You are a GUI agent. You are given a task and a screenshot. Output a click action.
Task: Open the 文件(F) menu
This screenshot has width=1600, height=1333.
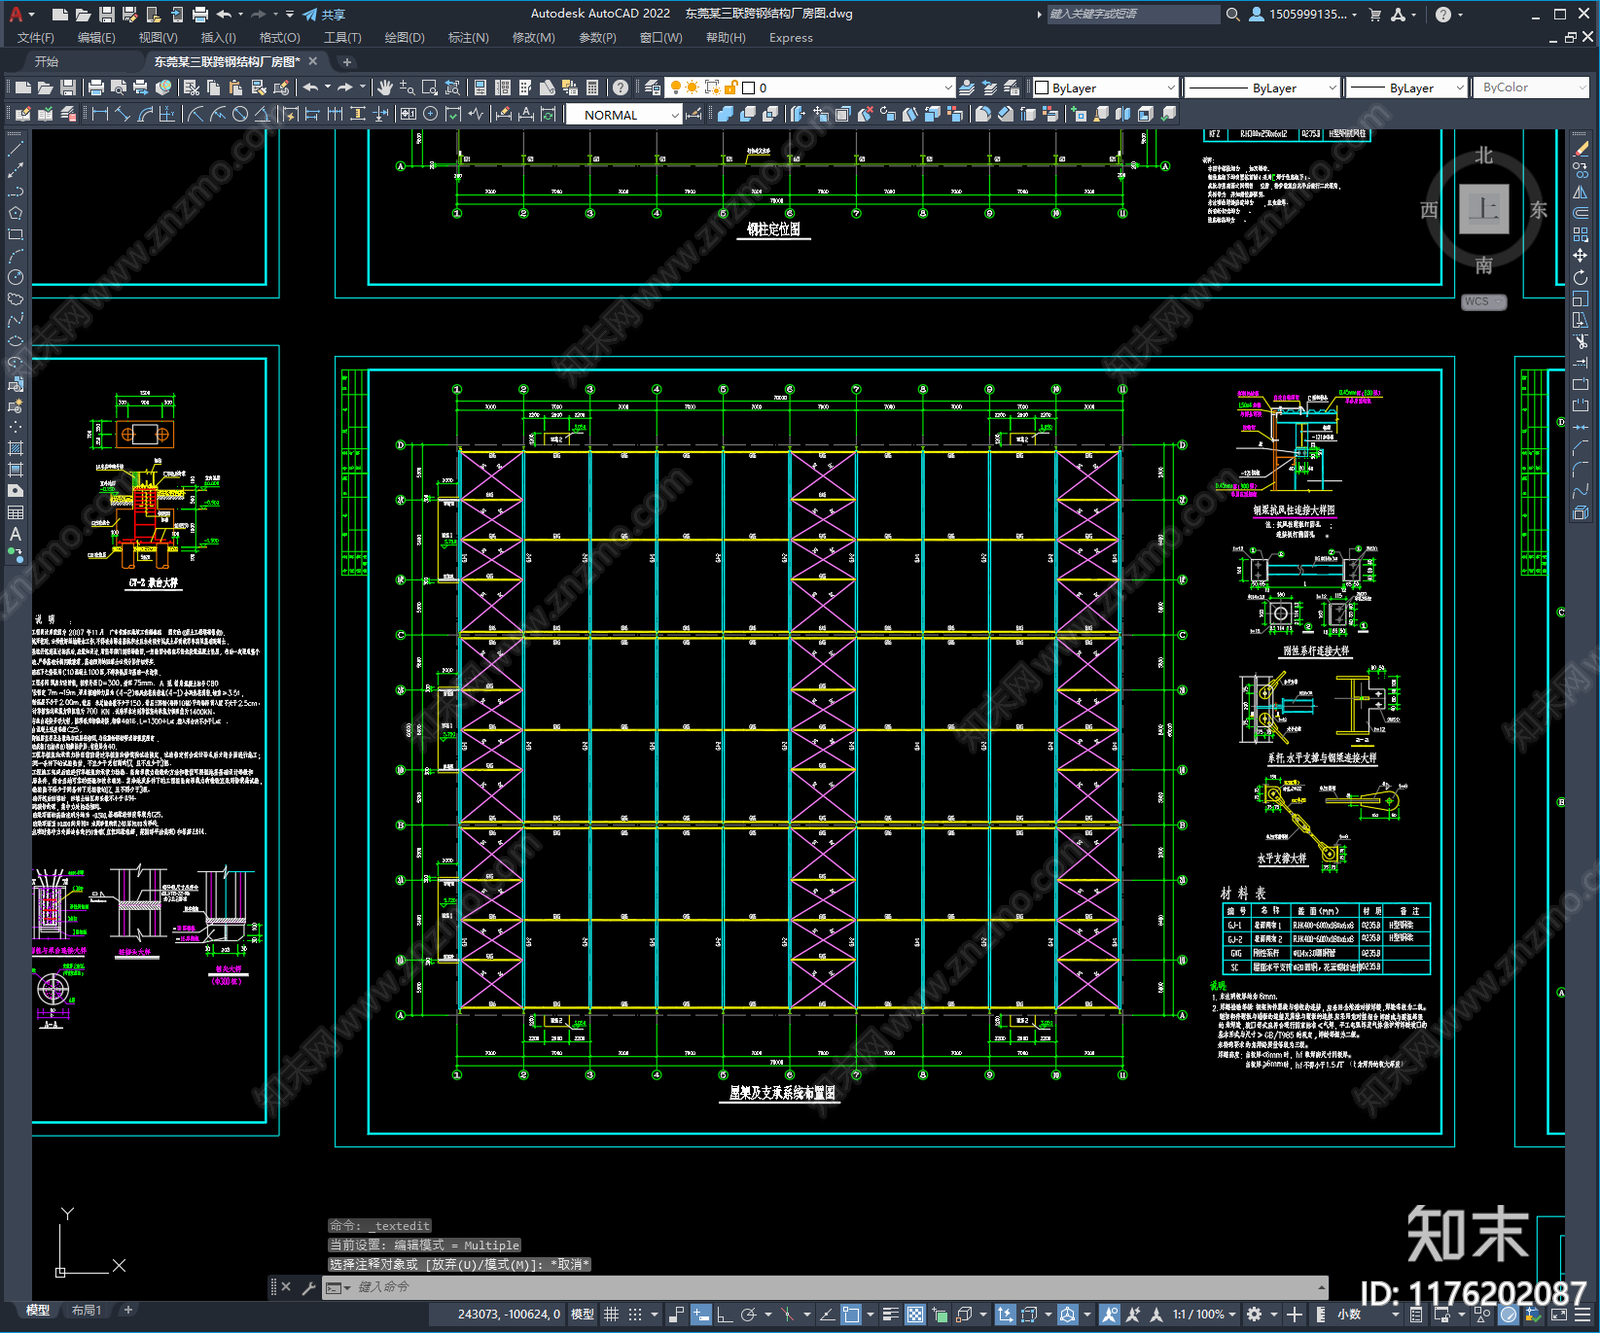pos(36,38)
